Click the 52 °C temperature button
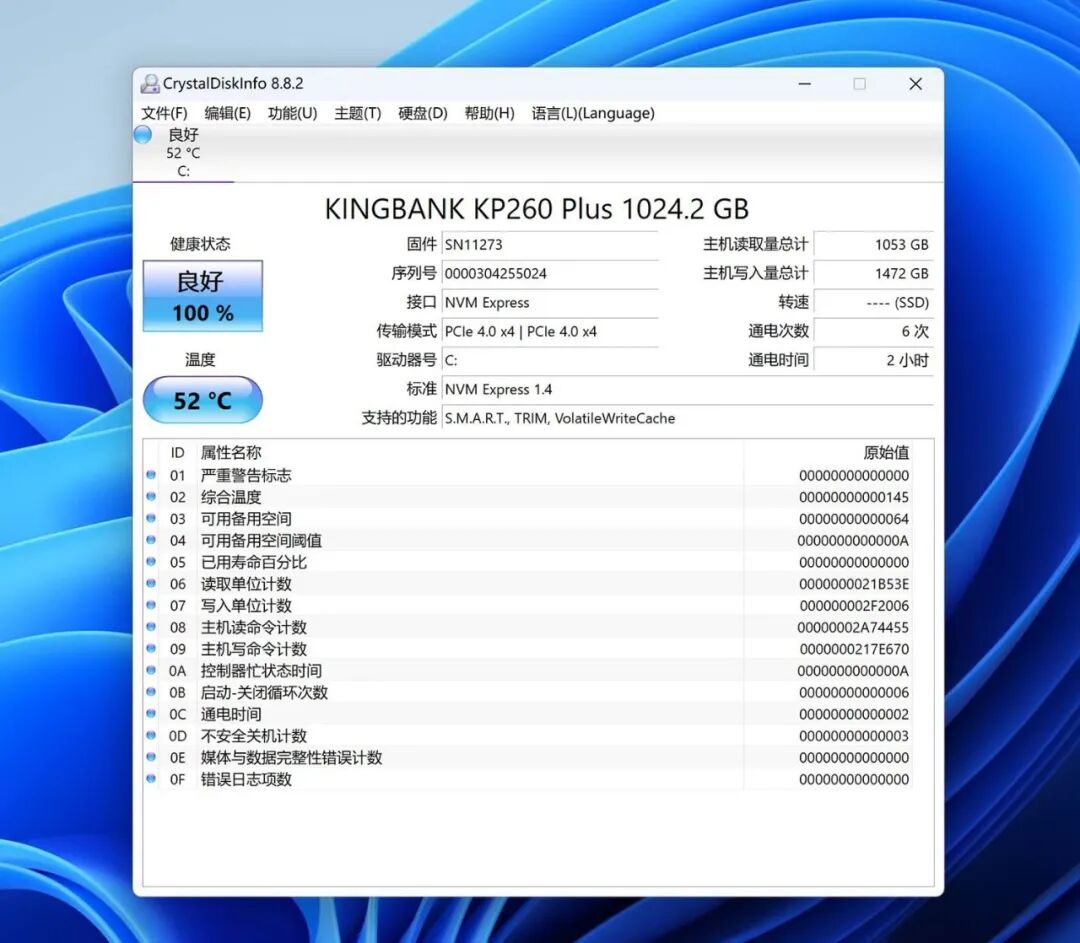The image size is (1080, 943). click(x=202, y=400)
